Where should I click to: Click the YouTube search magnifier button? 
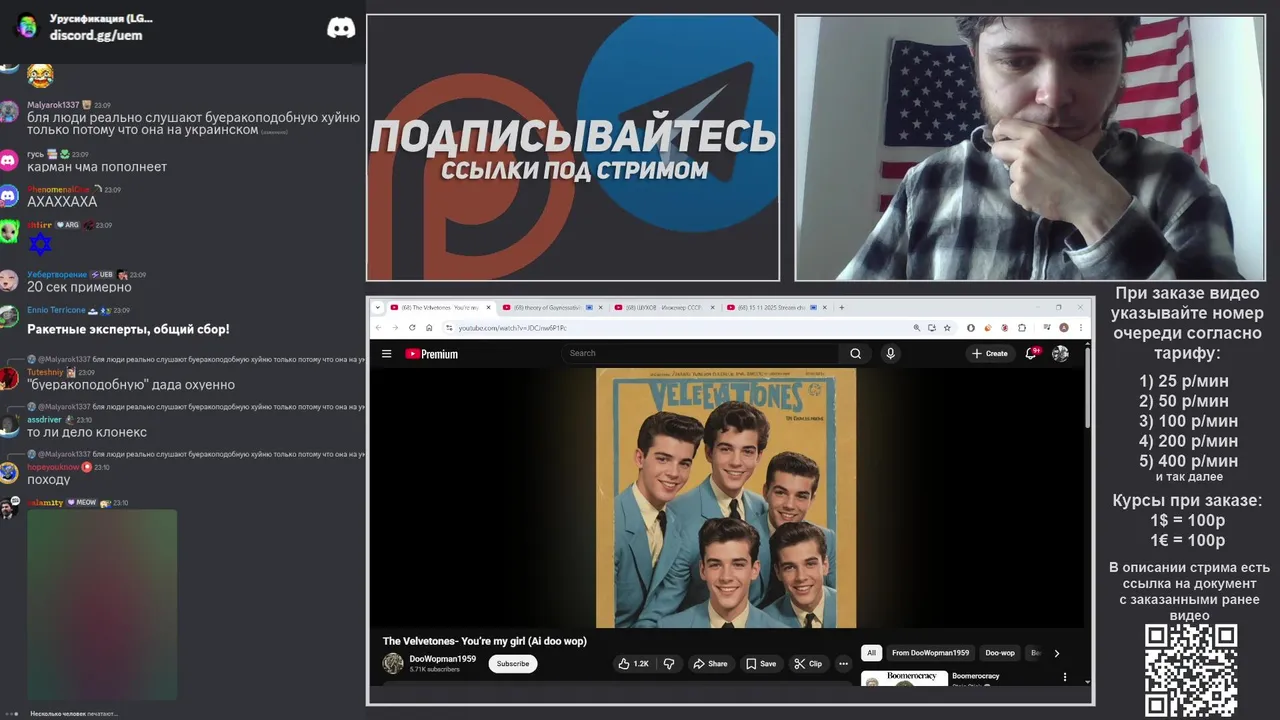pyautogui.click(x=855, y=353)
